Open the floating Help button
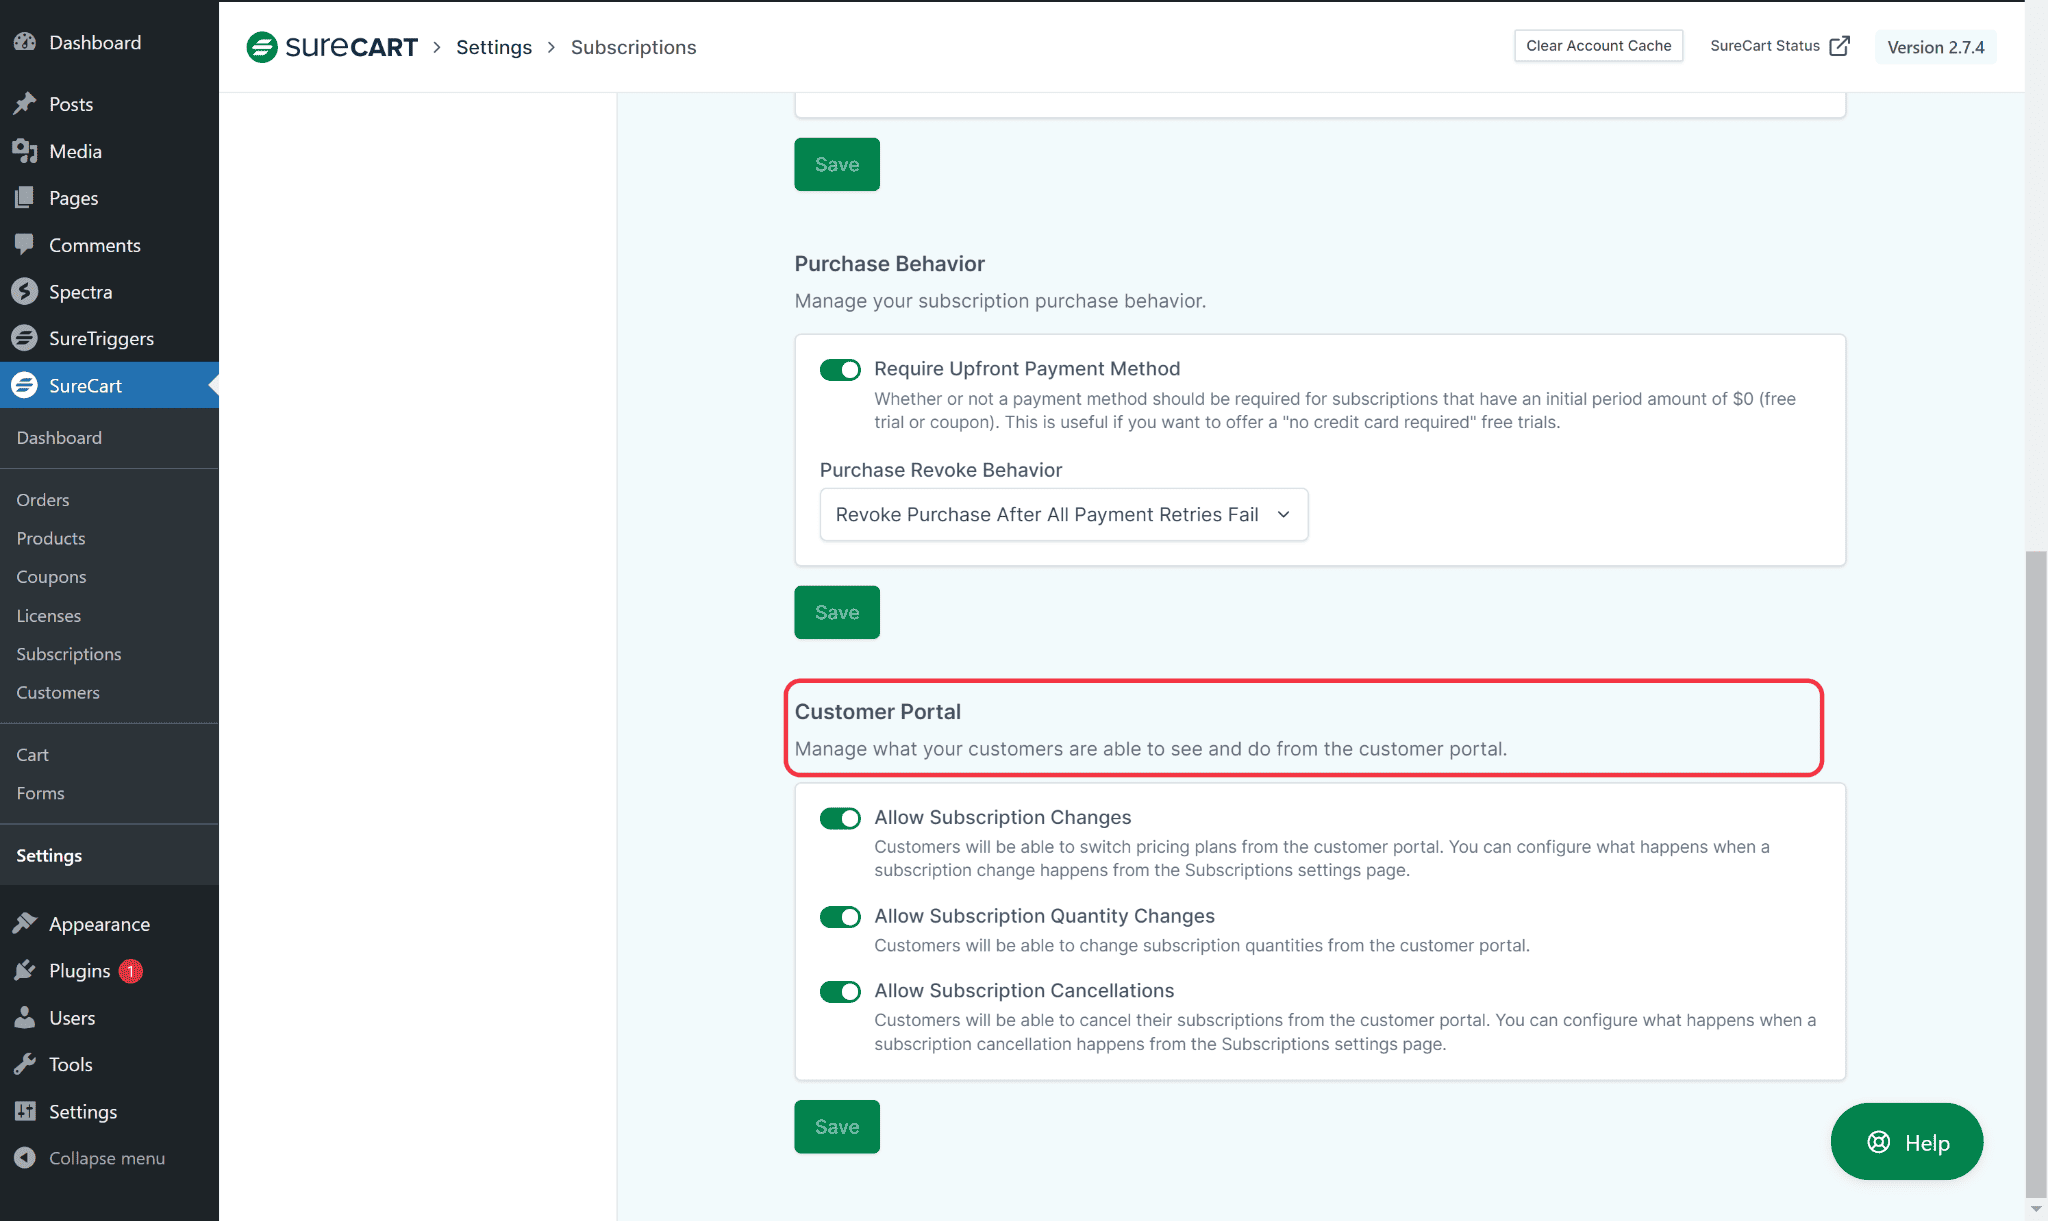2048x1221 pixels. (1906, 1142)
